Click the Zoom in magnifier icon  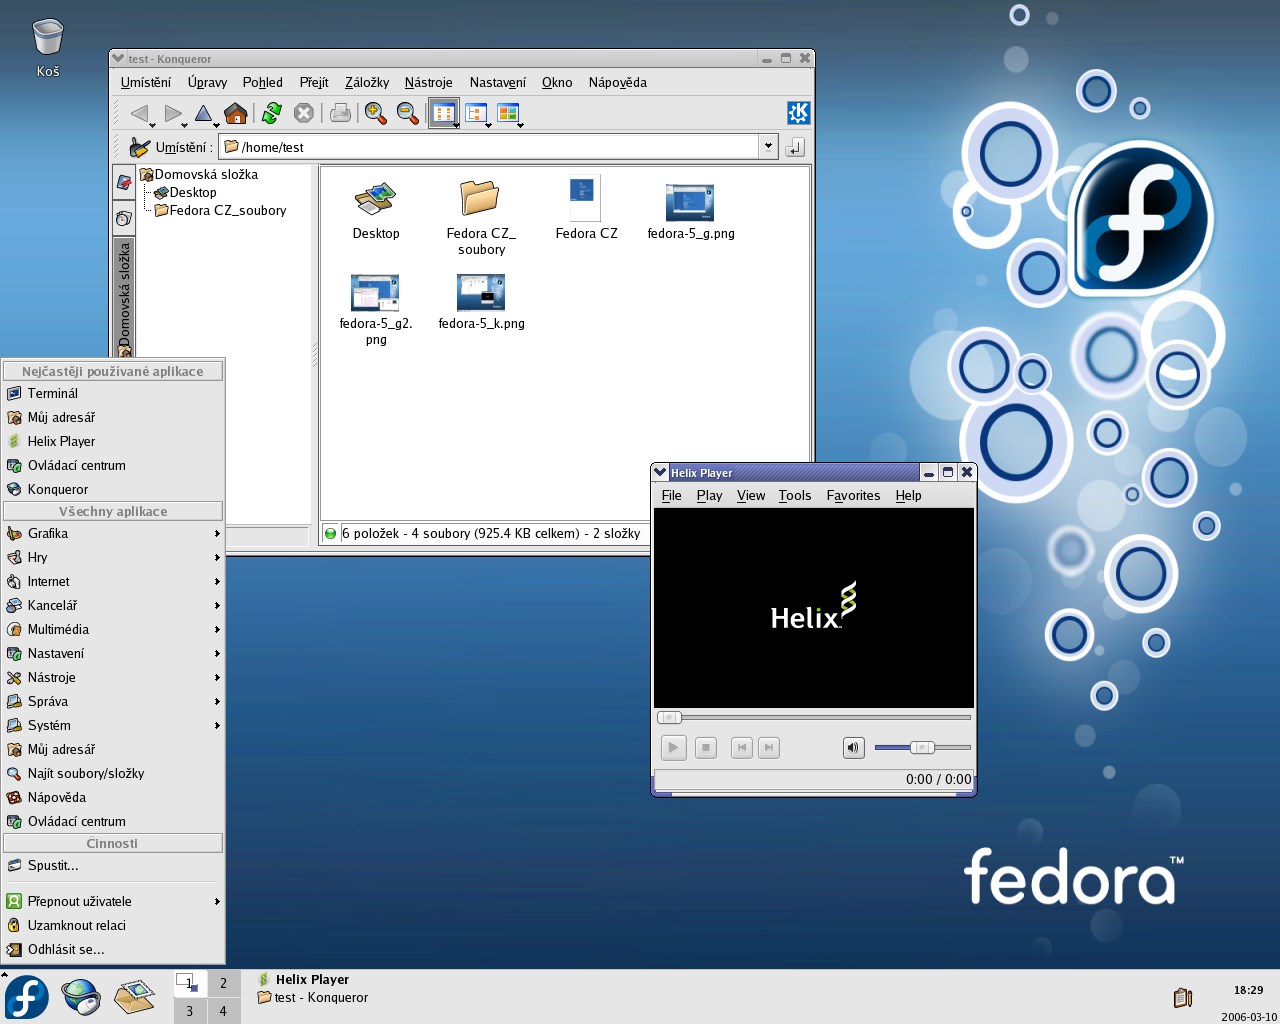376,113
